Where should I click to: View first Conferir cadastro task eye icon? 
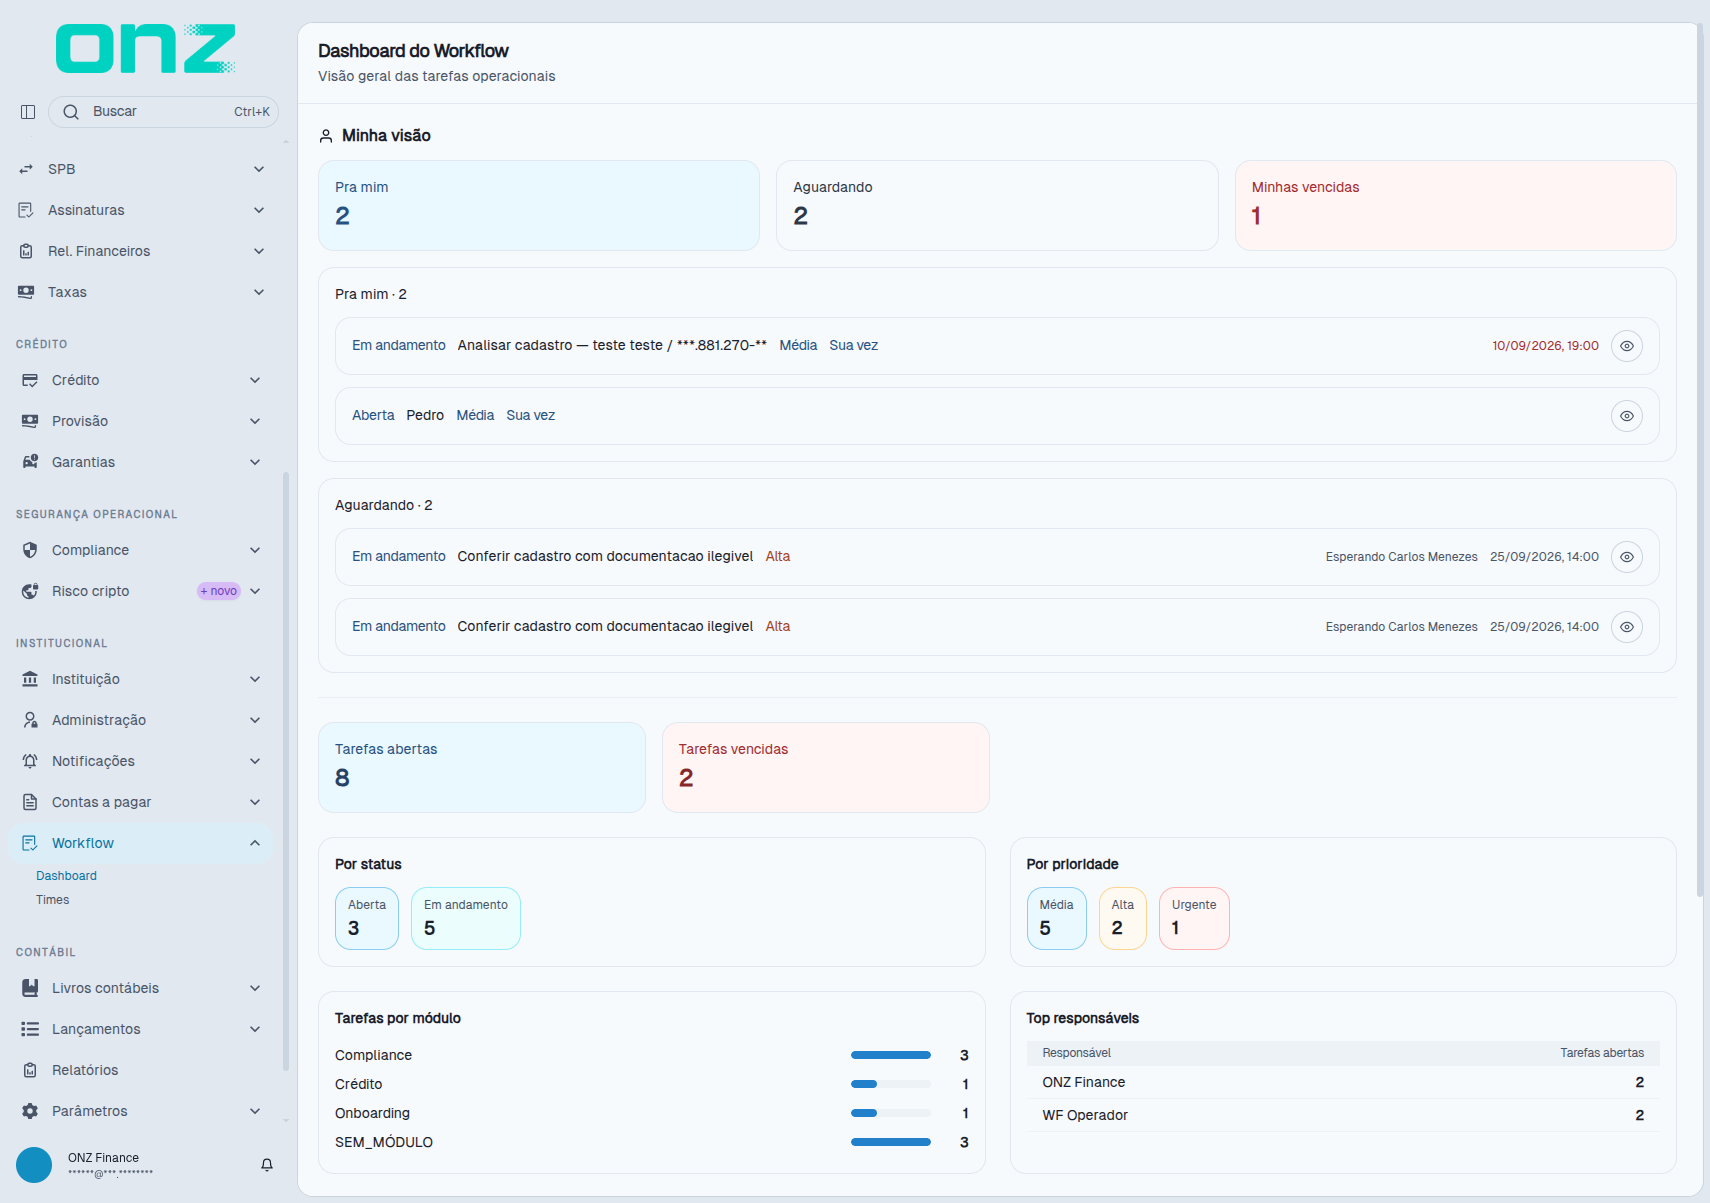1627,557
